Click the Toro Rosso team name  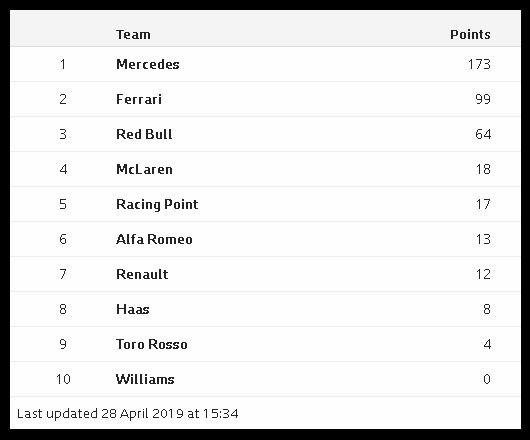click(x=151, y=344)
